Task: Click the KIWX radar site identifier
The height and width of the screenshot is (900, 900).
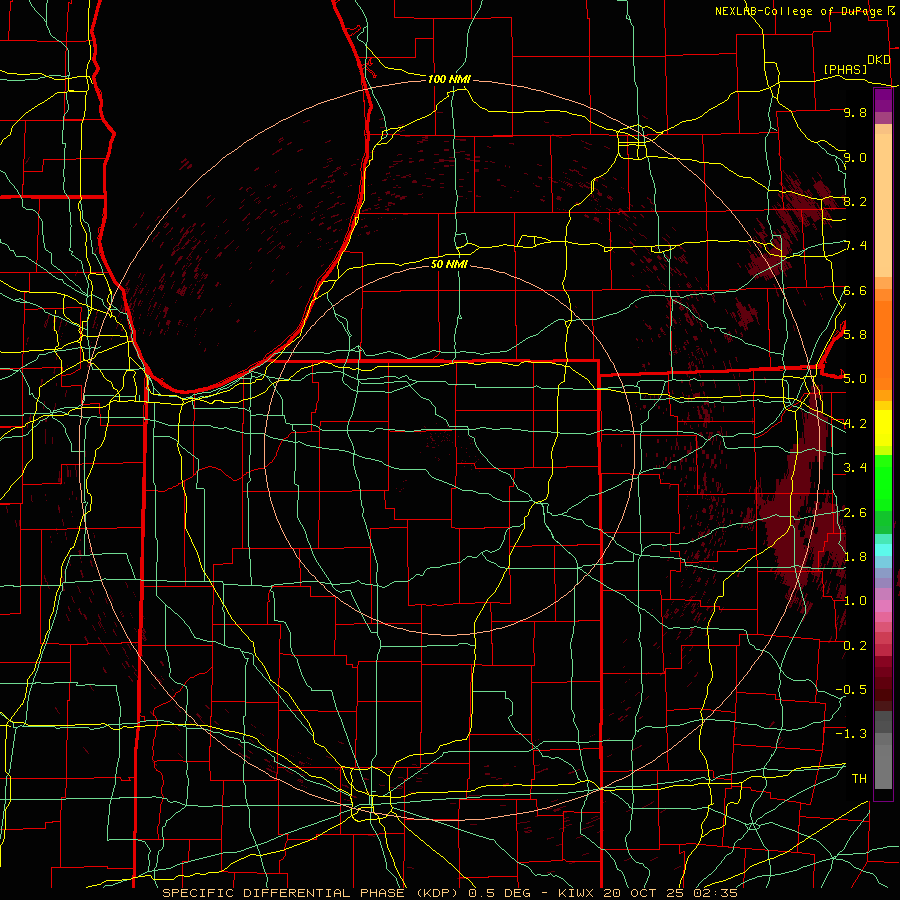Action: [576, 893]
